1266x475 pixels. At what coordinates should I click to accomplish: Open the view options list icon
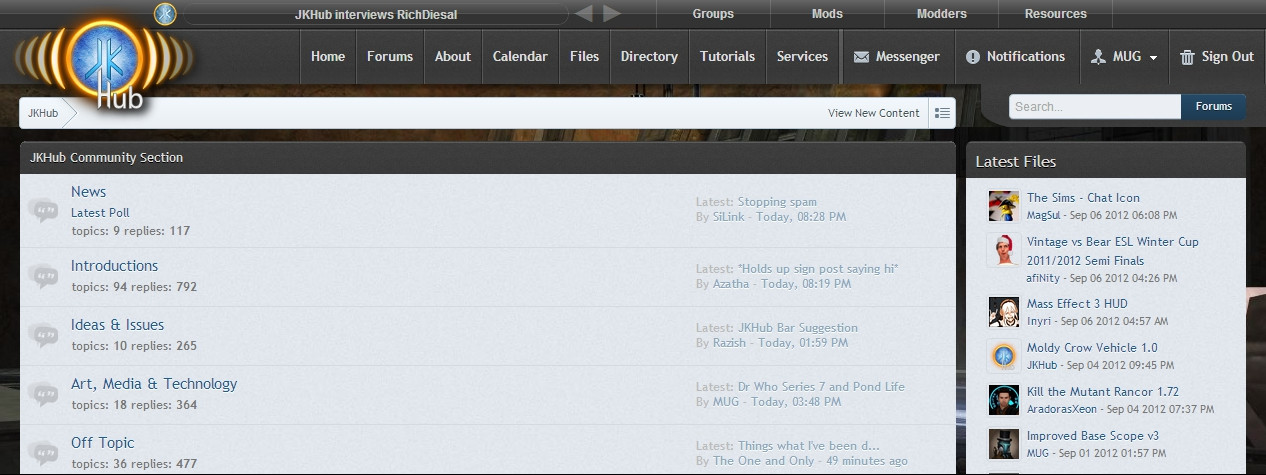coord(942,113)
